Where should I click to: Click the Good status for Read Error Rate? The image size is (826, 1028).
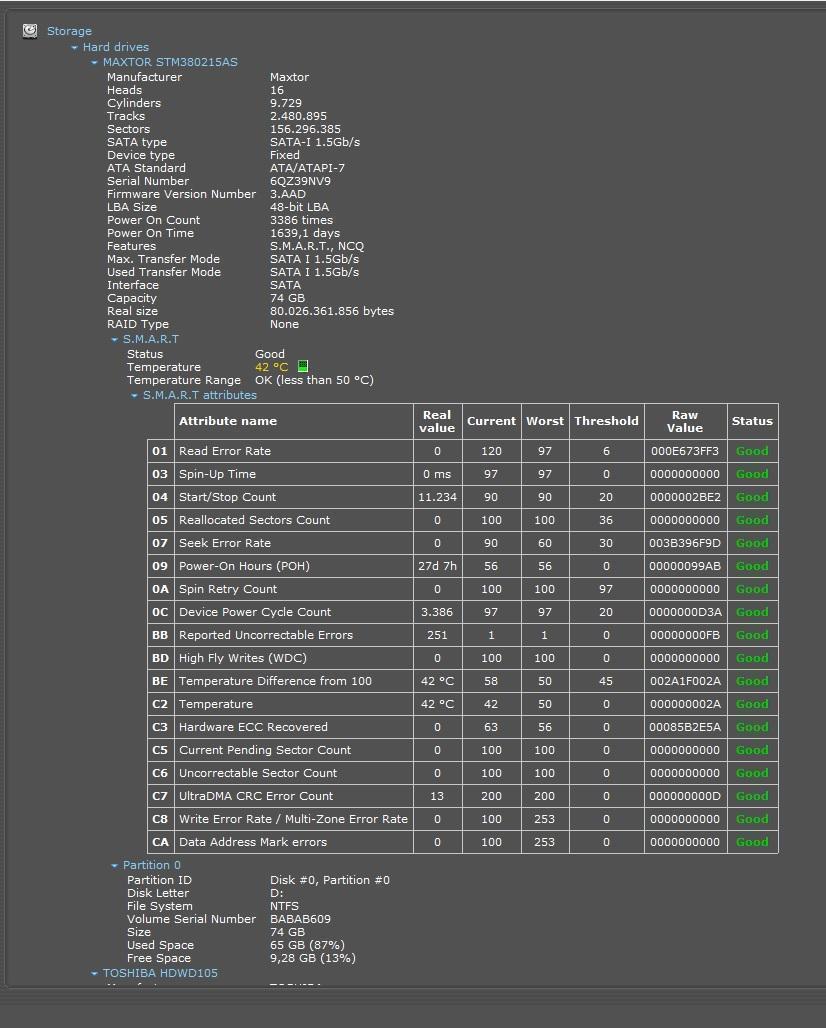tap(752, 451)
